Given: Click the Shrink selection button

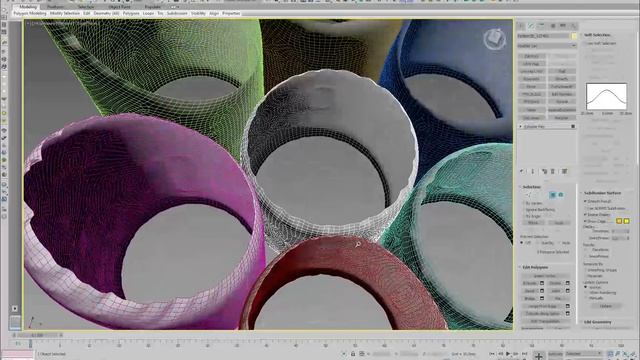Looking at the screenshot, I should tap(534, 222).
